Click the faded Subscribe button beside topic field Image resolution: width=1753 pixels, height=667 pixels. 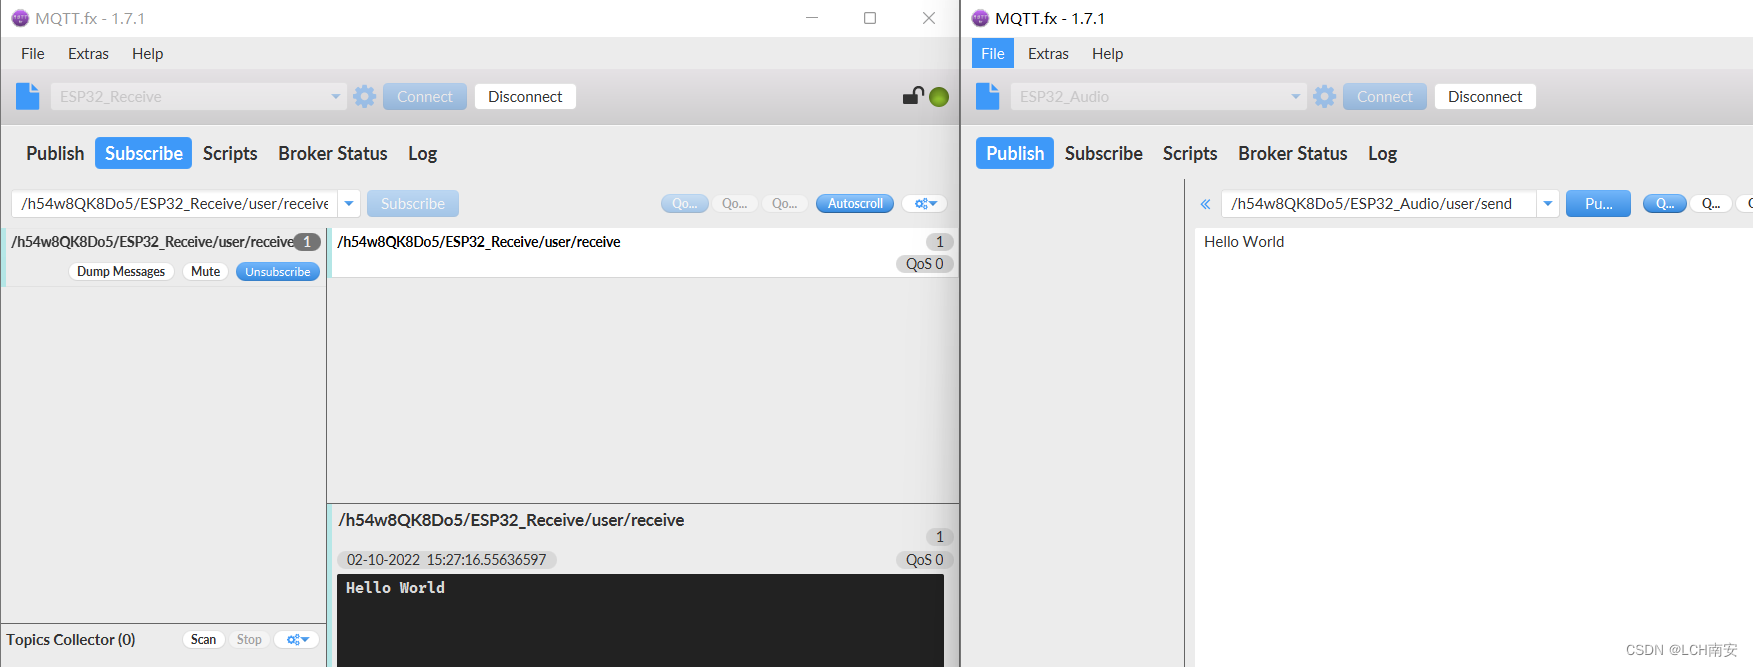[x=413, y=204]
